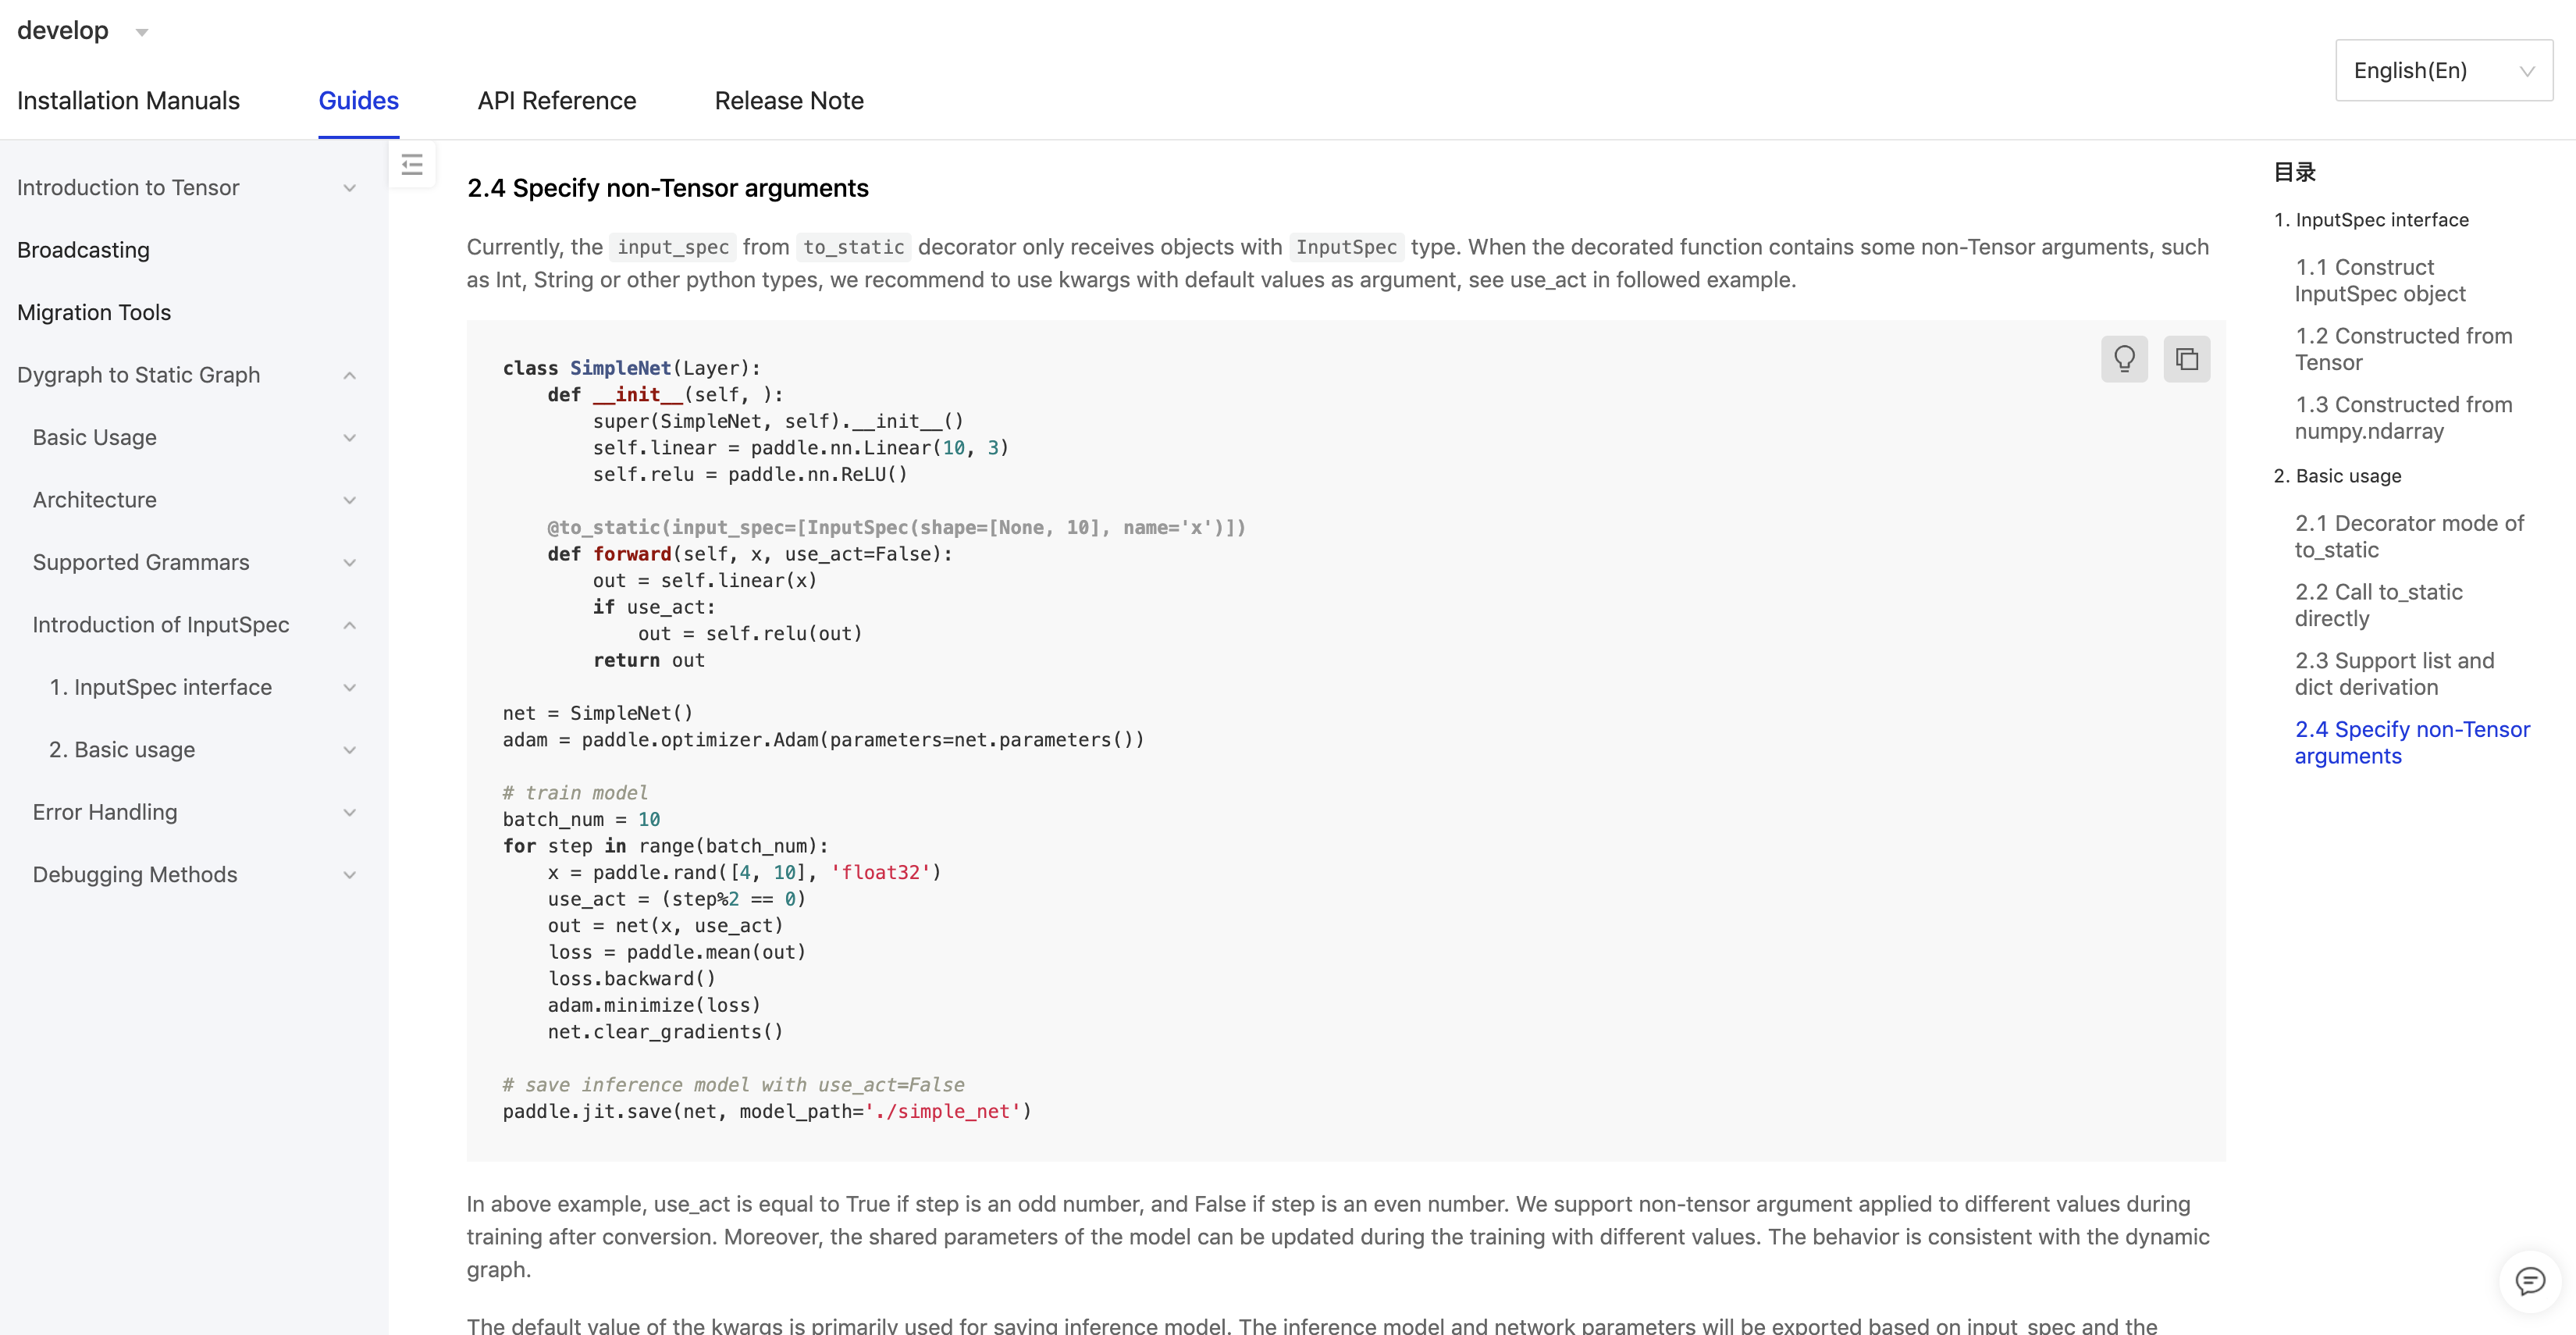Switch to the API Reference tab
The image size is (2576, 1335).
(x=557, y=101)
